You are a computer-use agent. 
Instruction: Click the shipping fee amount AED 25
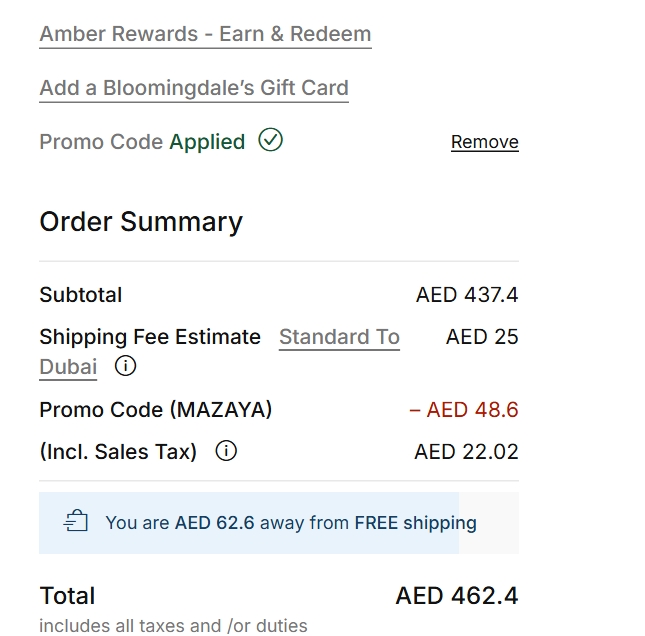[x=482, y=337]
